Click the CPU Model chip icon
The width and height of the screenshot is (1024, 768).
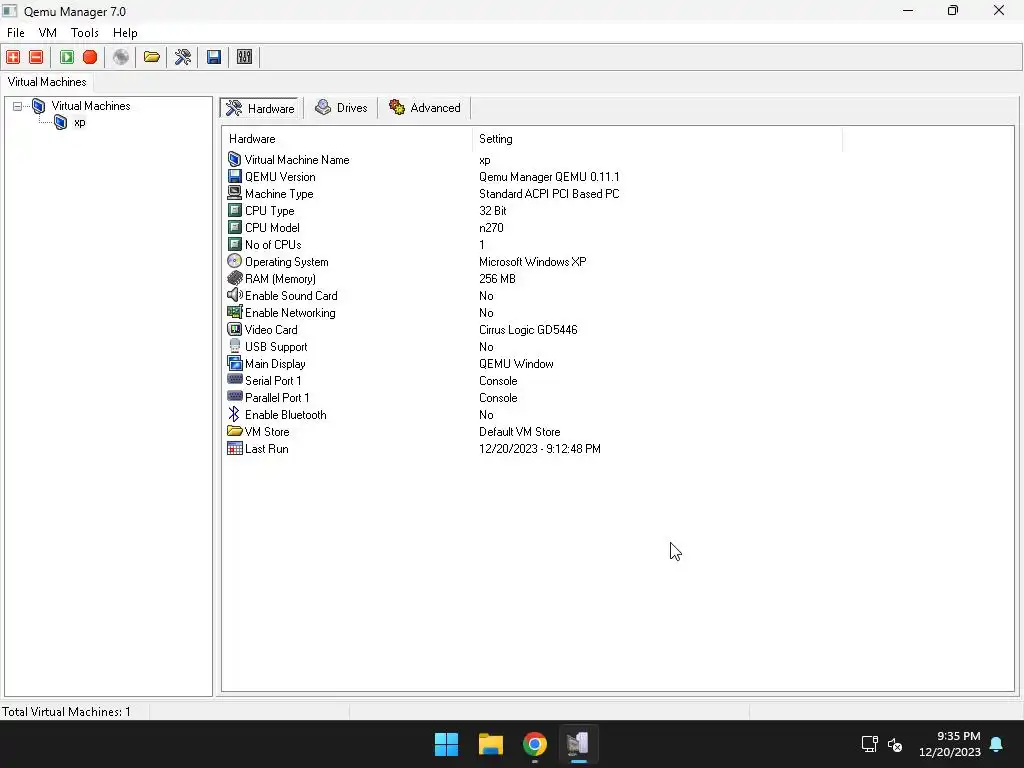click(x=234, y=227)
